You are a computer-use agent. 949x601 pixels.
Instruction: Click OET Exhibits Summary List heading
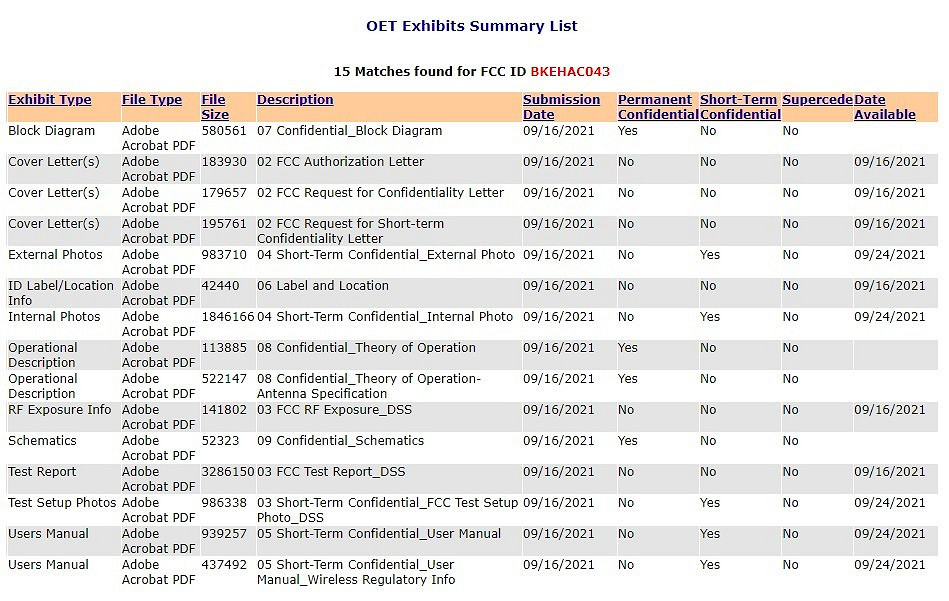coord(472,26)
